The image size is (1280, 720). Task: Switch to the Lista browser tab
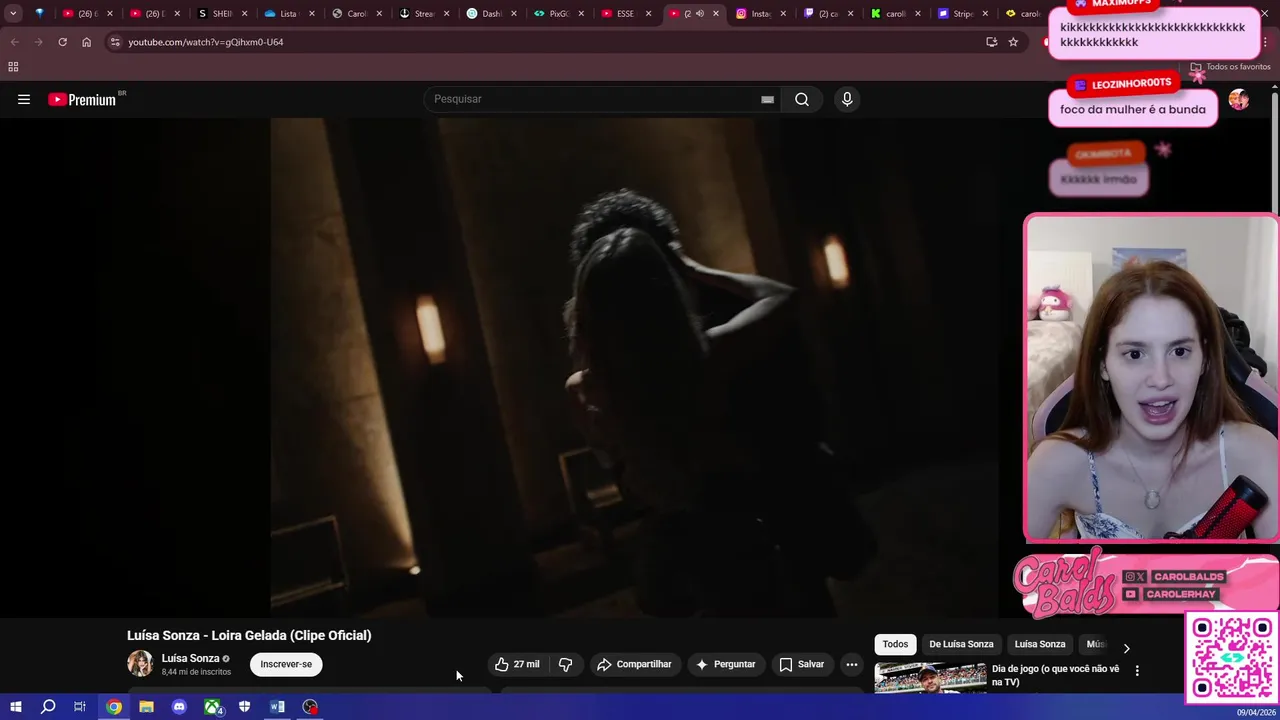point(289,14)
